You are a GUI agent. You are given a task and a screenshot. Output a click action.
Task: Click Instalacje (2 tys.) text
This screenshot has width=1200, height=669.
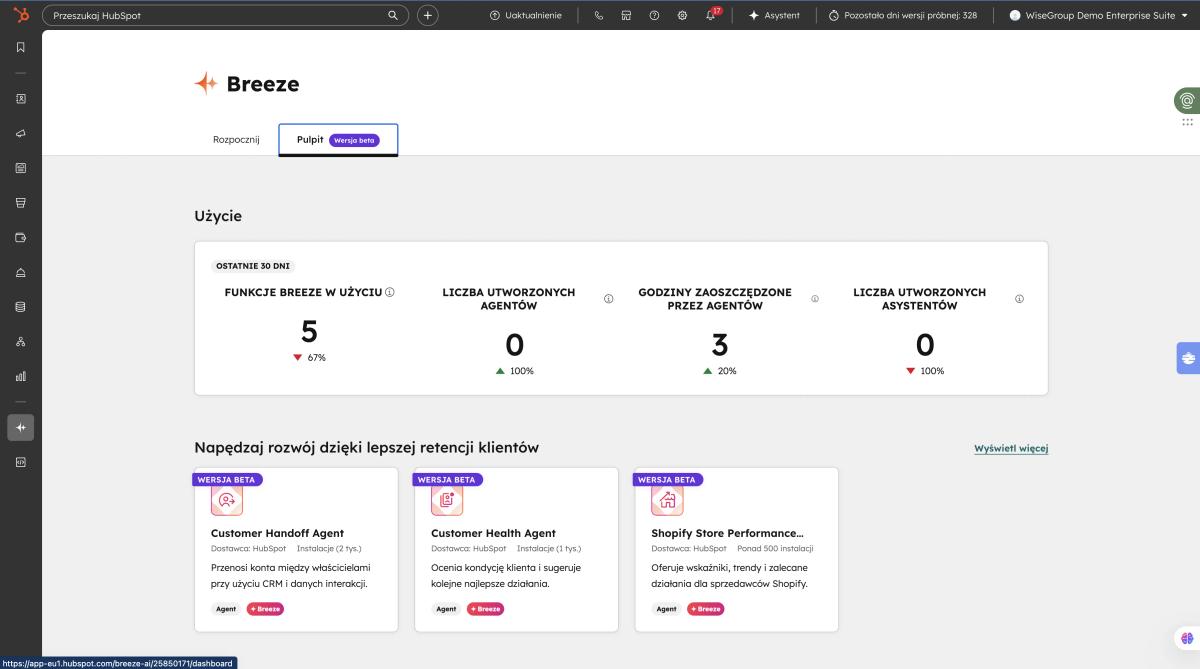pos(328,548)
